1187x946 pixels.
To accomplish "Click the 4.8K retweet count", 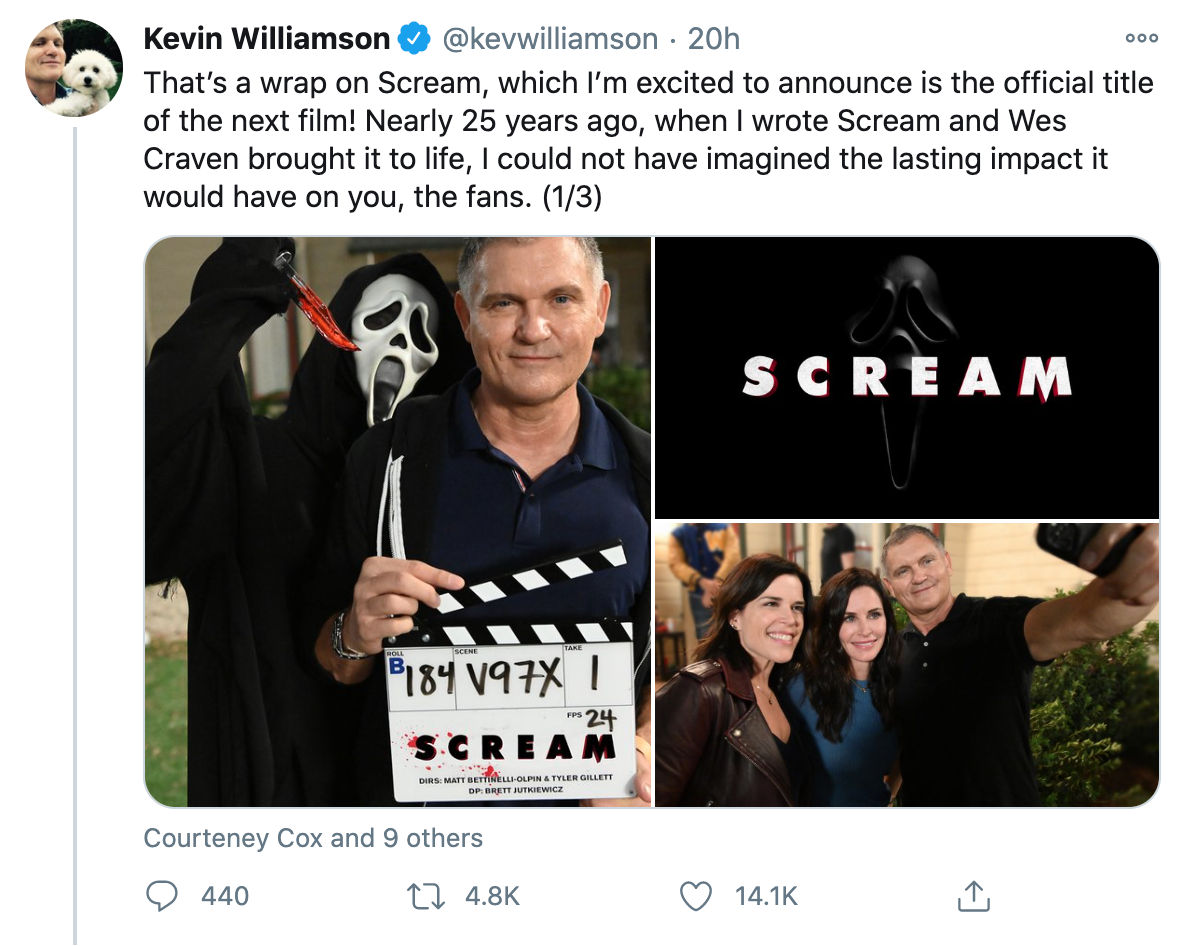I will pos(493,895).
